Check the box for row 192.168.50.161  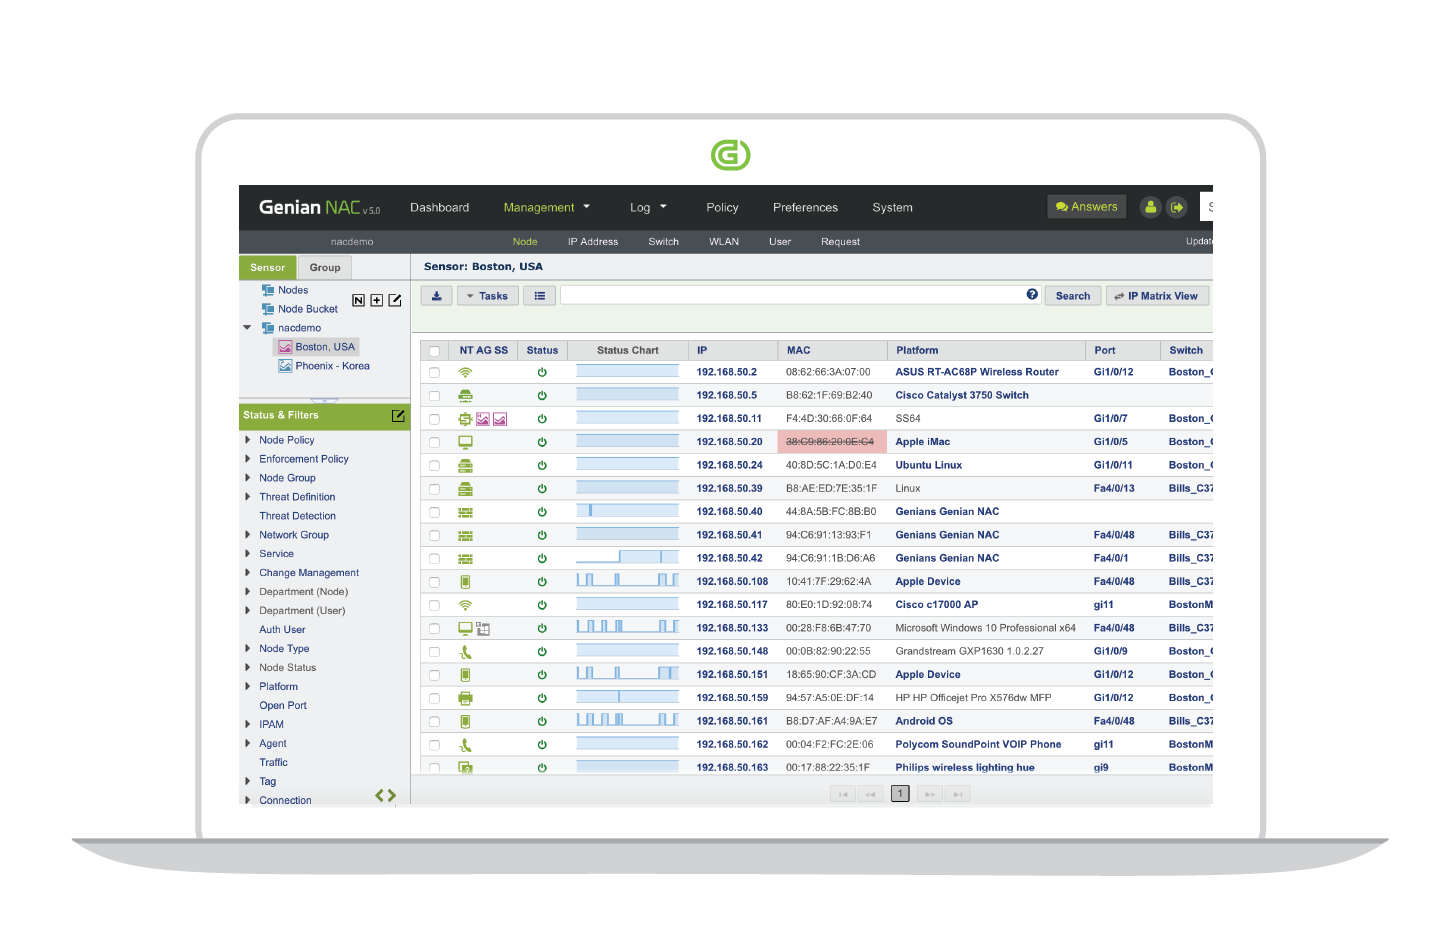click(x=434, y=721)
